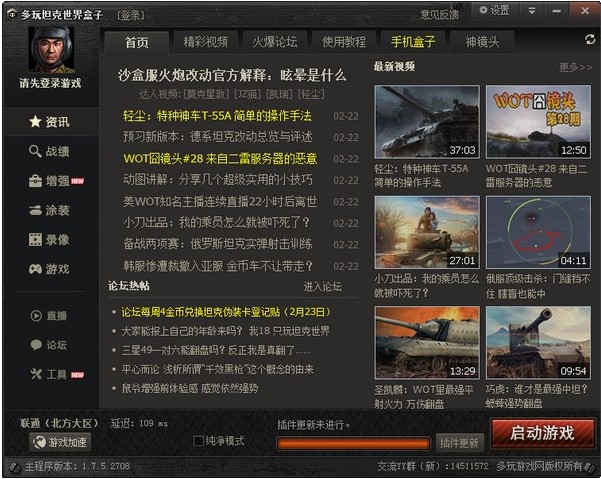The height and width of the screenshot is (479, 601).
Task: Click the 启动游戏 button
Action: (542, 433)
